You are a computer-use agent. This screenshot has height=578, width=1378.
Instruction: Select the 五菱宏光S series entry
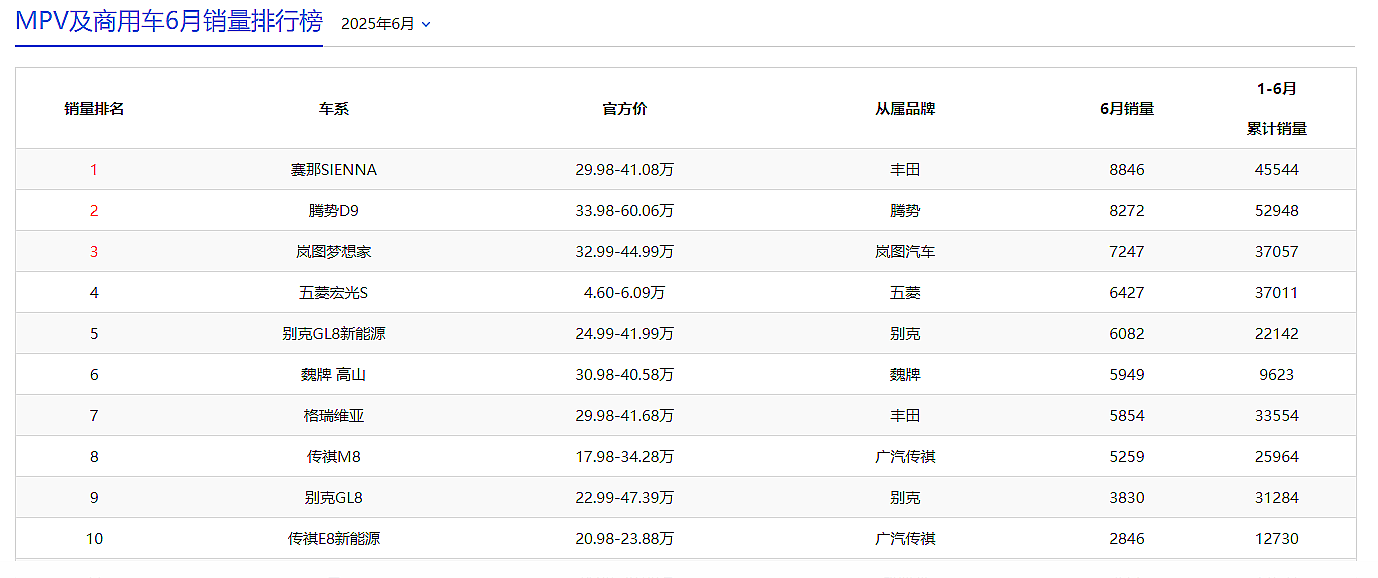tap(333, 293)
